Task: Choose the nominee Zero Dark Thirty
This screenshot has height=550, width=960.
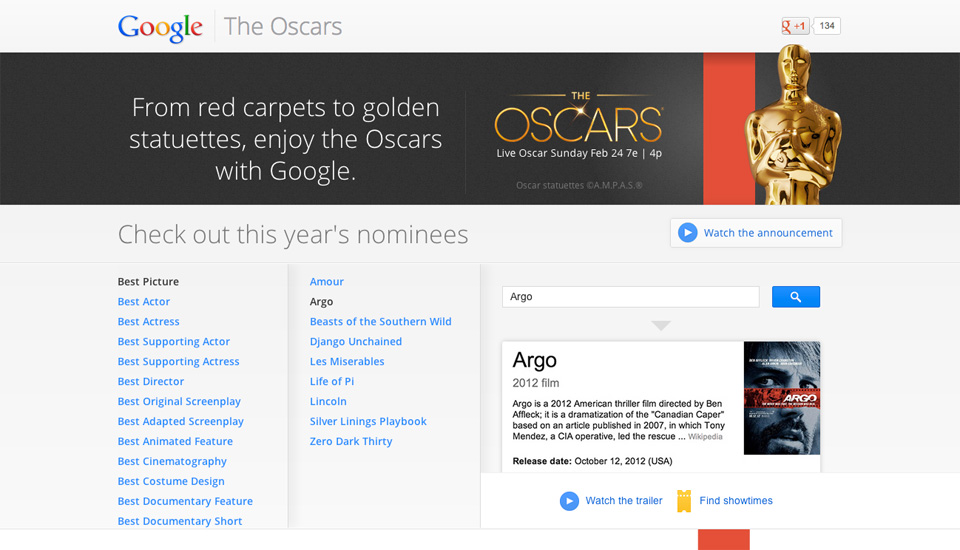Action: click(351, 441)
